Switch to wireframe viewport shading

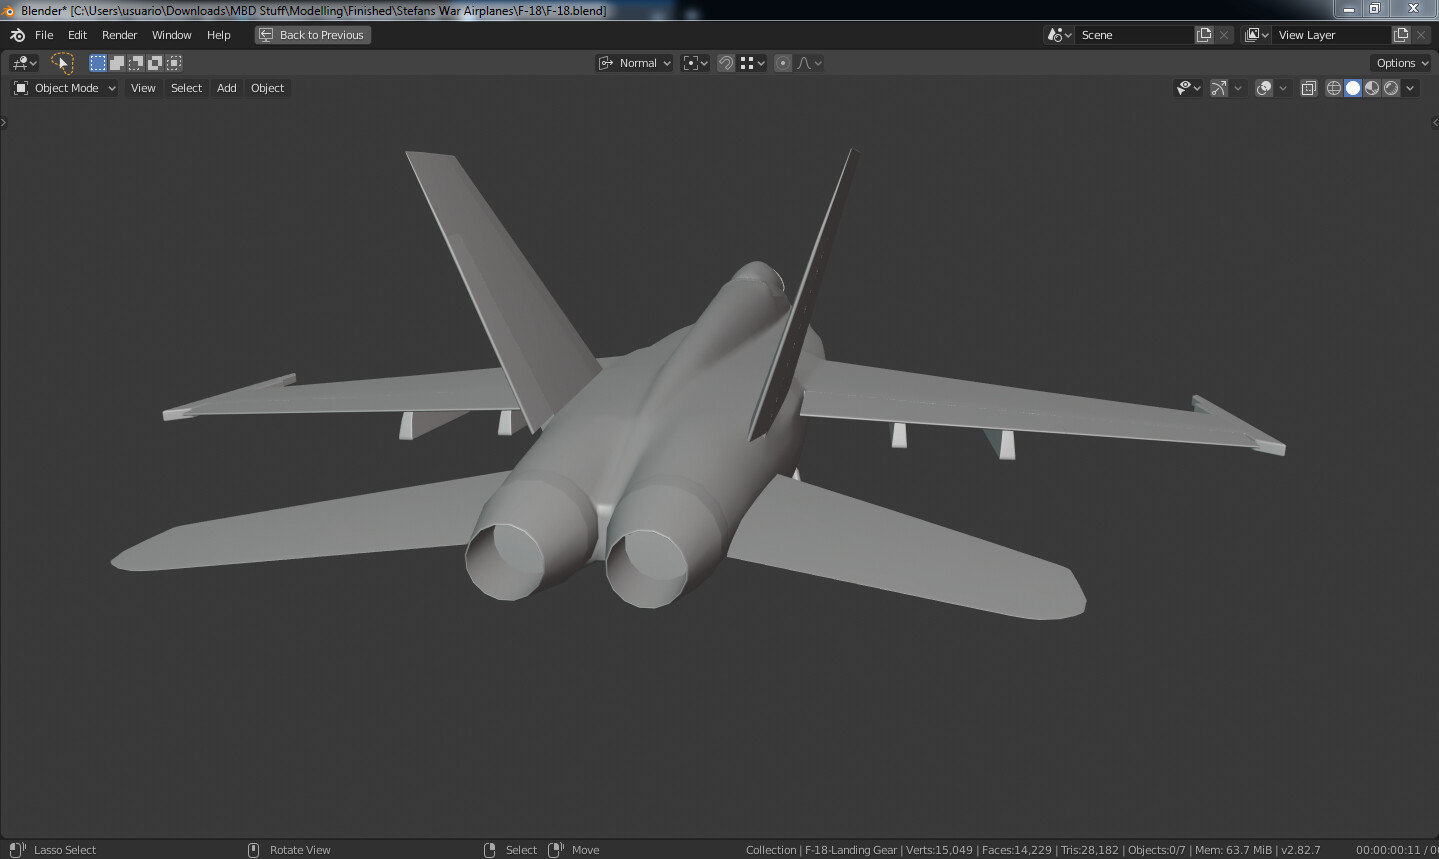pyautogui.click(x=1334, y=88)
